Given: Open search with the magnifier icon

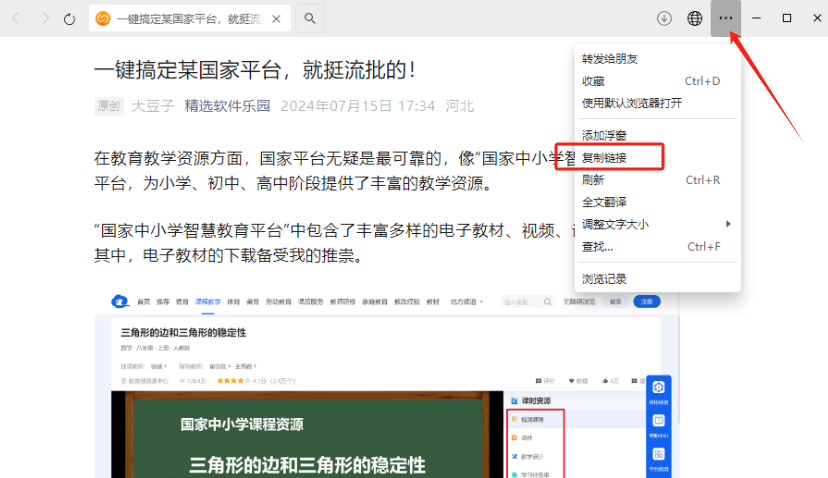Looking at the screenshot, I should (310, 19).
